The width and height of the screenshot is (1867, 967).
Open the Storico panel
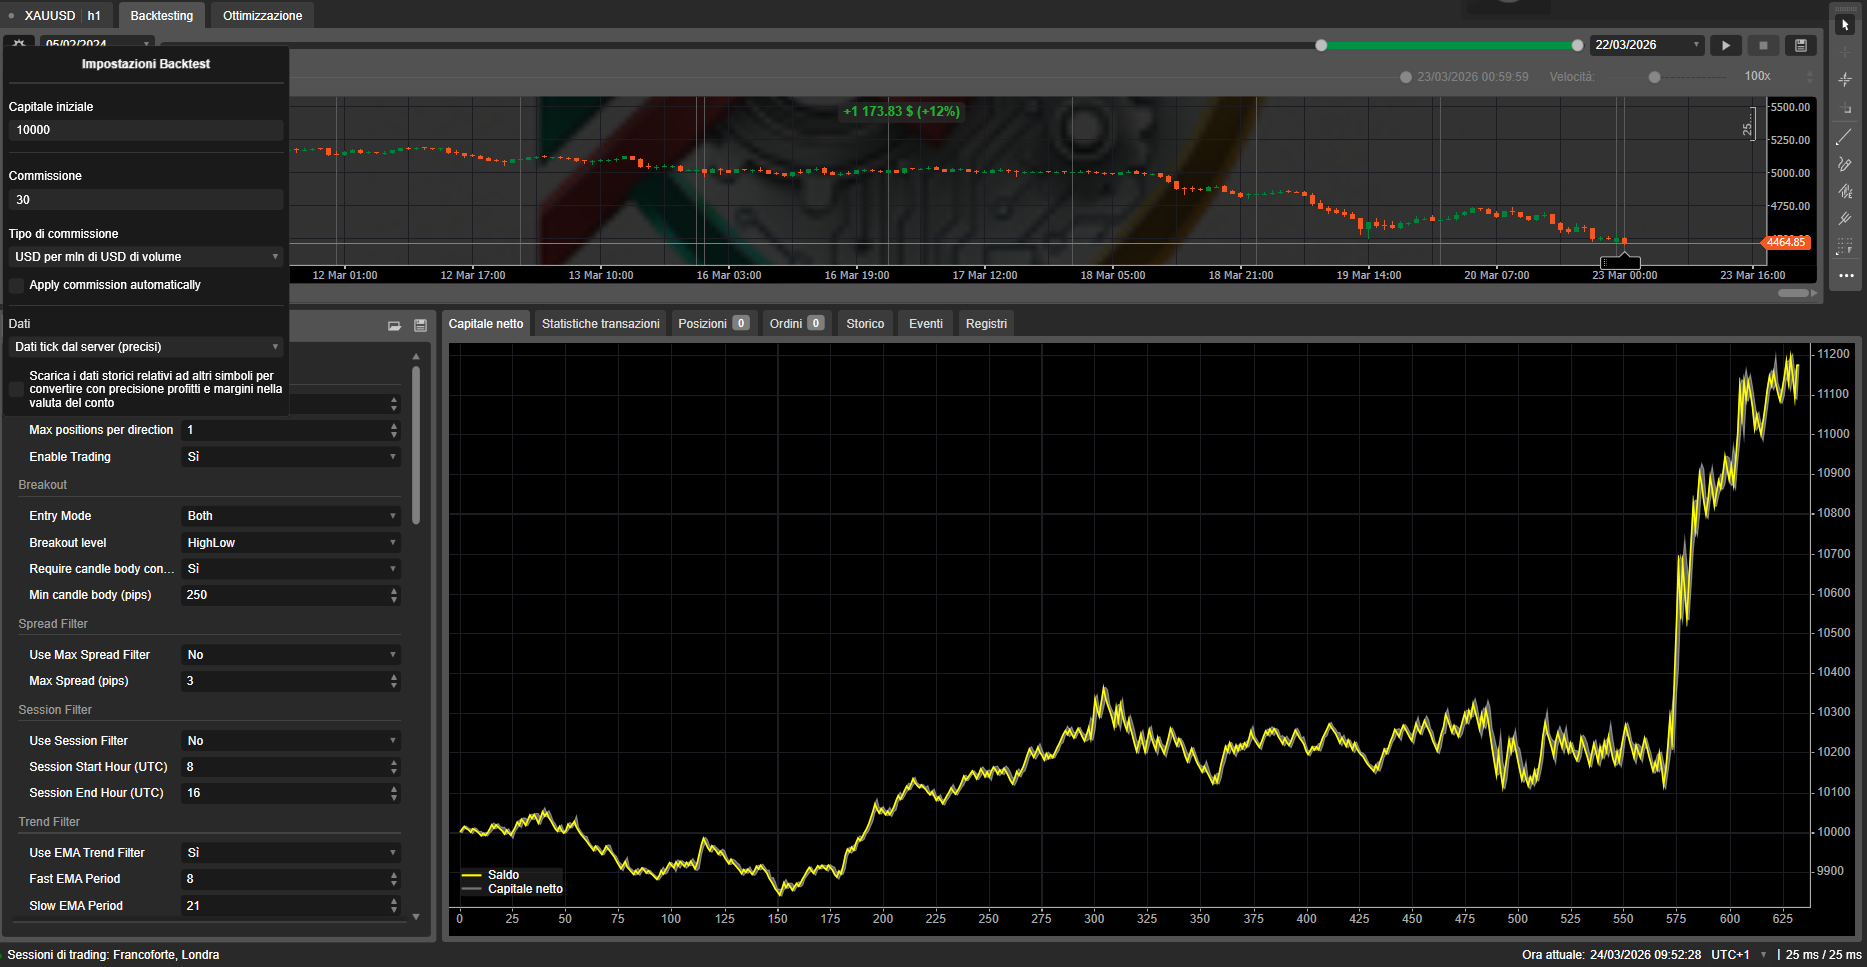[x=863, y=323]
